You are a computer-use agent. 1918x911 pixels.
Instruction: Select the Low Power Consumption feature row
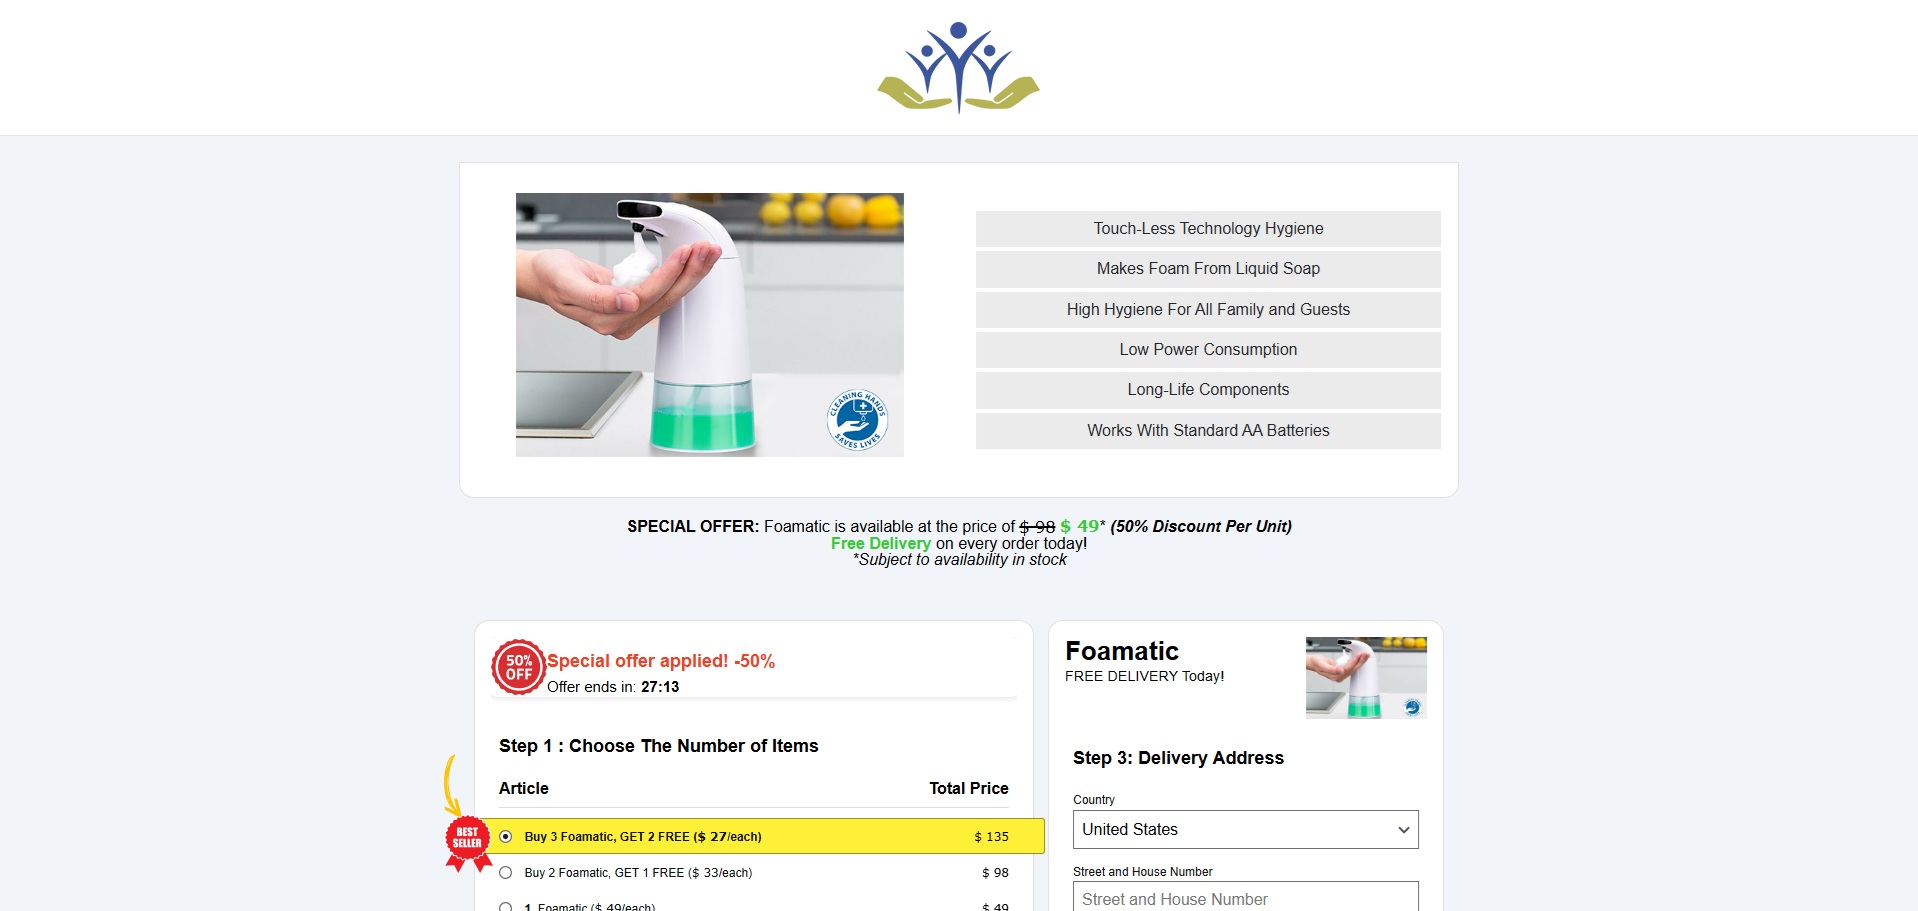click(x=1208, y=350)
